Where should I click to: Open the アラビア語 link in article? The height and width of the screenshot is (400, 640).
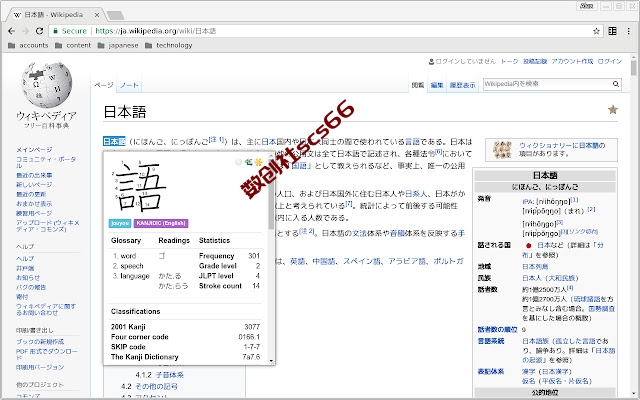(407, 261)
